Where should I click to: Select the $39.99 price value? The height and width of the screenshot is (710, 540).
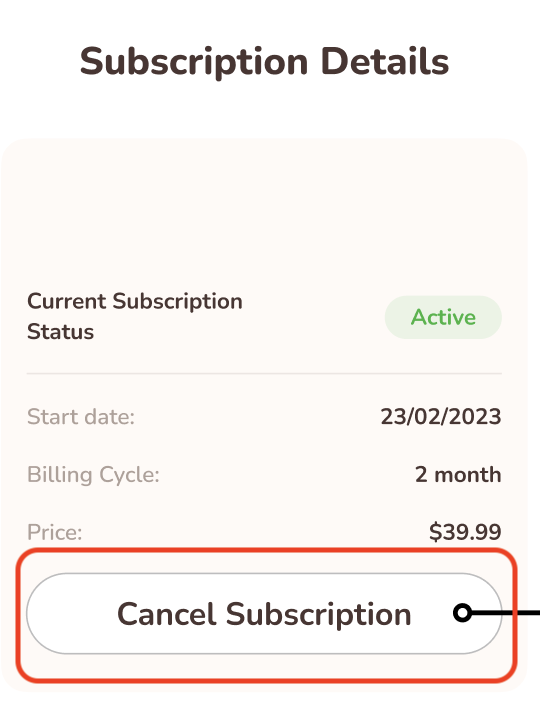[465, 532]
